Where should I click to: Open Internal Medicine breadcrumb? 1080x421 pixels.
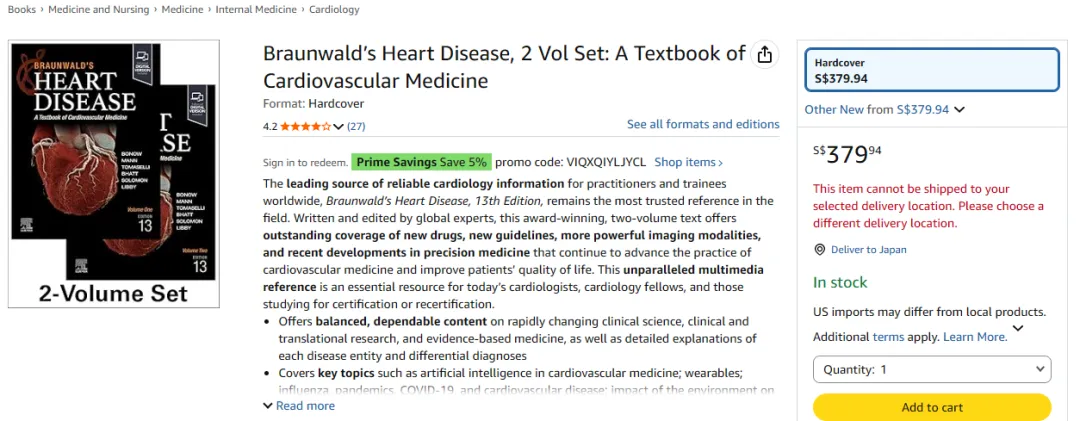256,10
